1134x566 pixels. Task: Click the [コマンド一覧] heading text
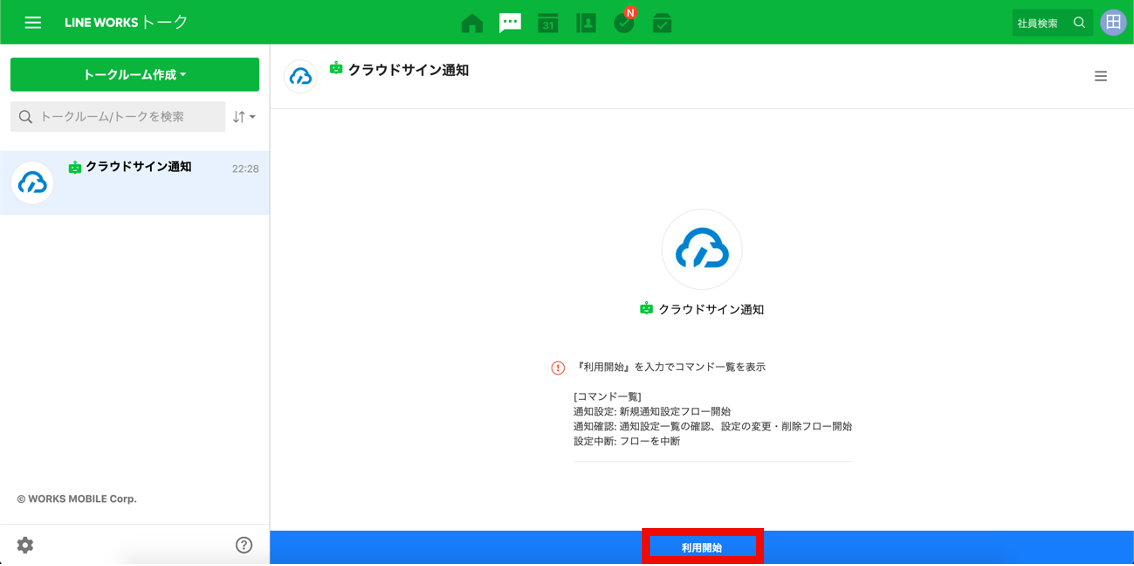(x=608, y=396)
